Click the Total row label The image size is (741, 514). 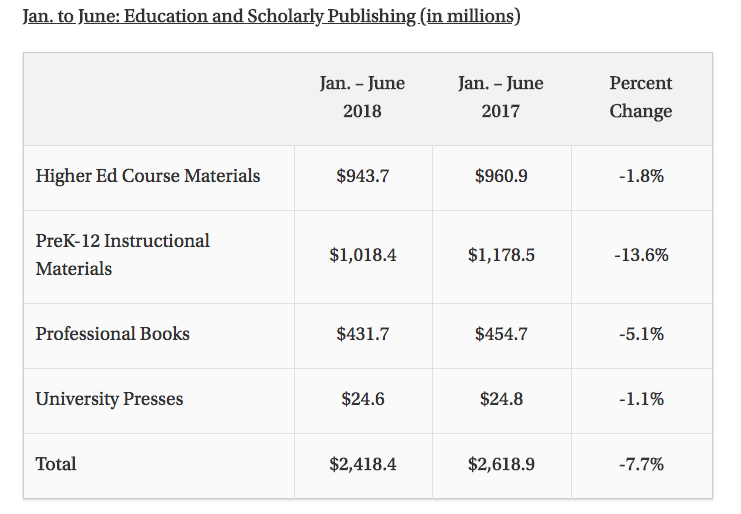[x=56, y=464]
